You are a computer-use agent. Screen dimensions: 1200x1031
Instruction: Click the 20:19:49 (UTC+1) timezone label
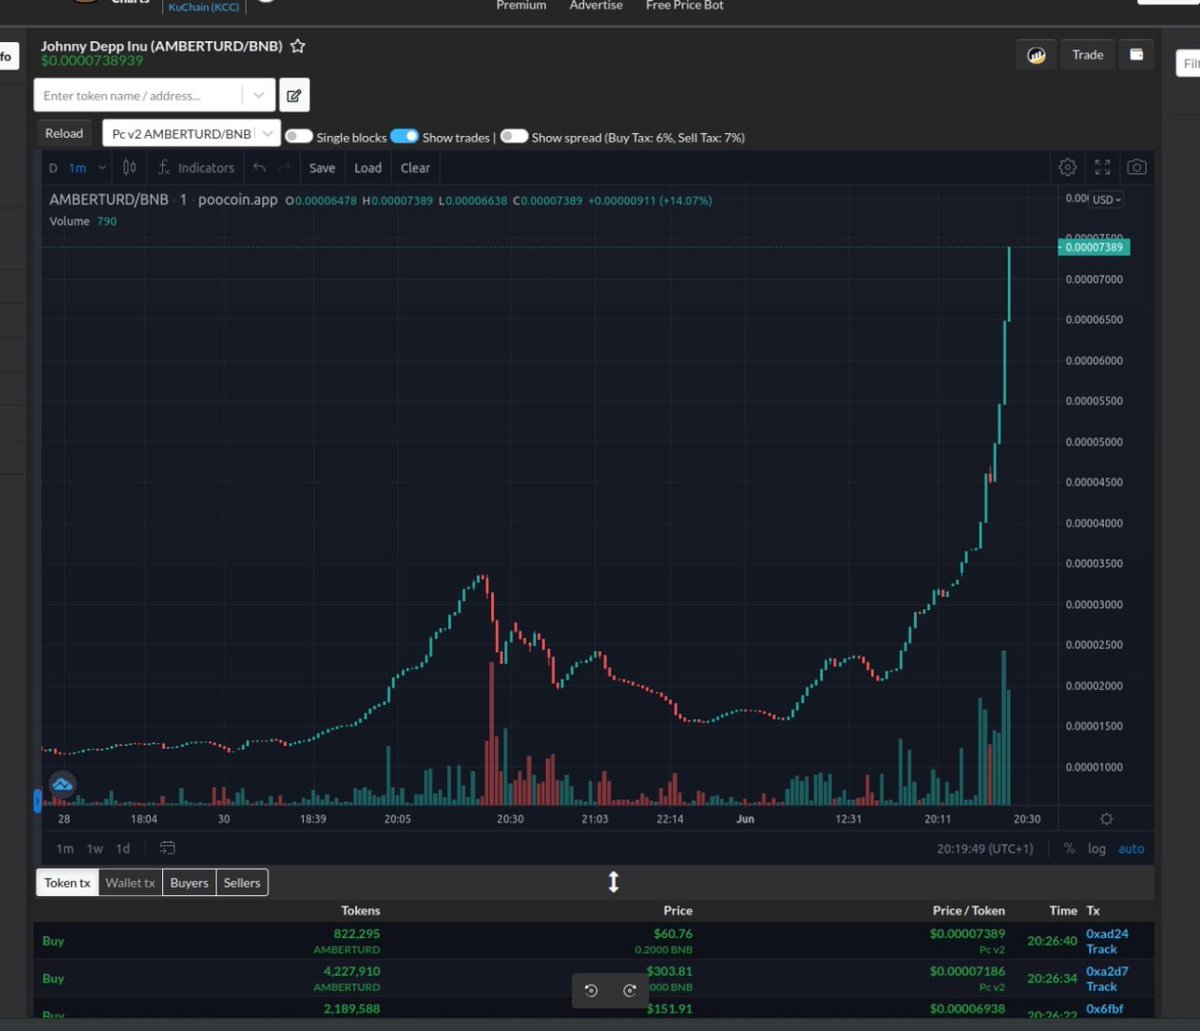pos(984,849)
